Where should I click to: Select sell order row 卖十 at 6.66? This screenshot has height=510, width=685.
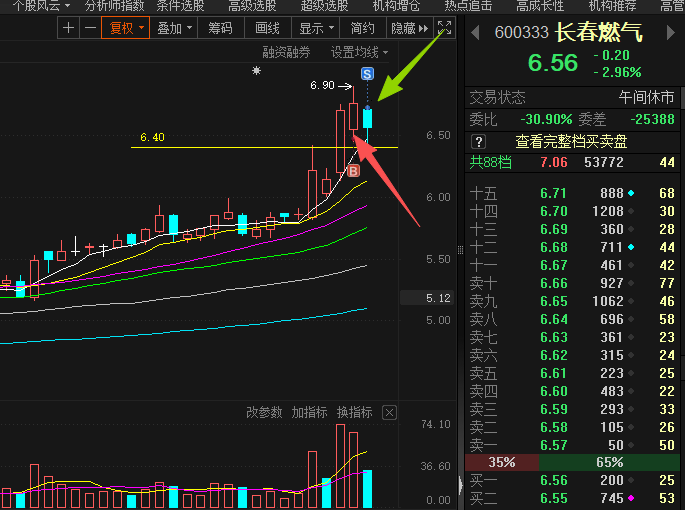tap(572, 283)
